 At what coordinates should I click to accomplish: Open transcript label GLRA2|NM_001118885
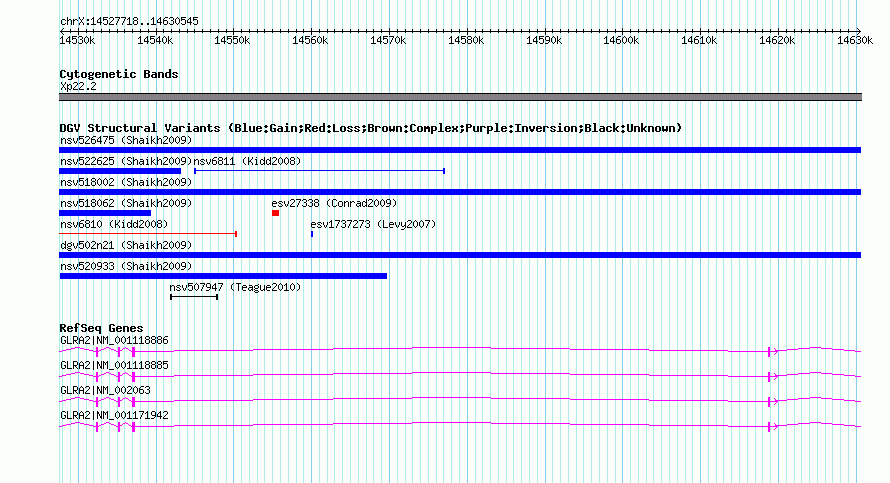(x=114, y=366)
